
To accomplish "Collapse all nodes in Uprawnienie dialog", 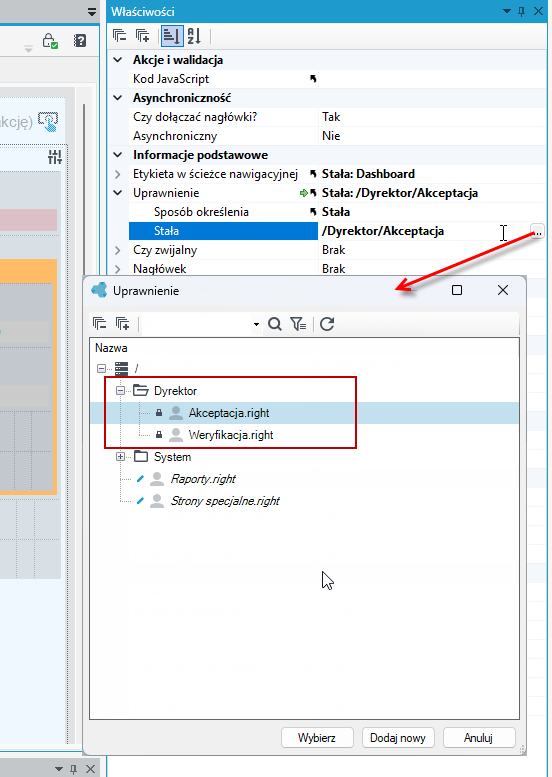I will click(x=100, y=324).
